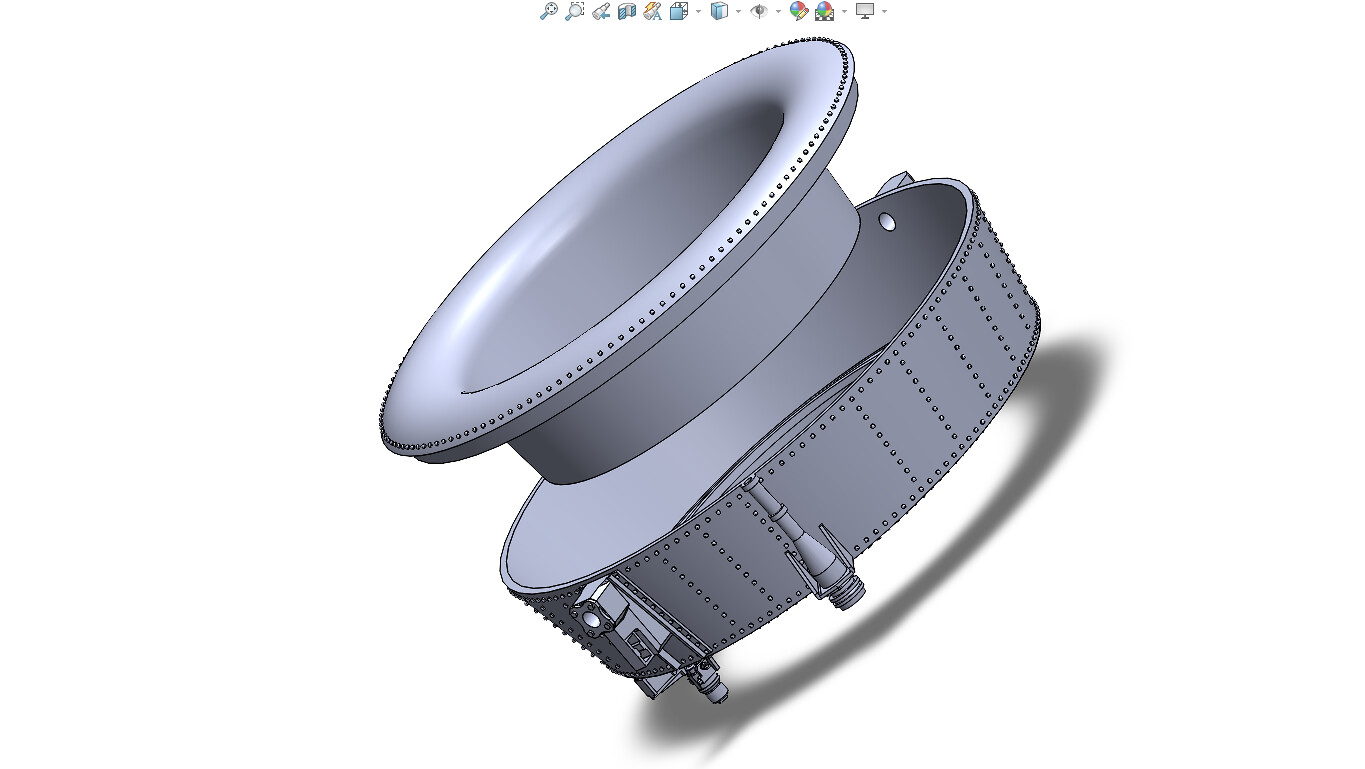Expand the Hide/Show Items dropdown arrow
Image resolution: width=1365 pixels, height=769 pixels.
pyautogui.click(x=778, y=11)
